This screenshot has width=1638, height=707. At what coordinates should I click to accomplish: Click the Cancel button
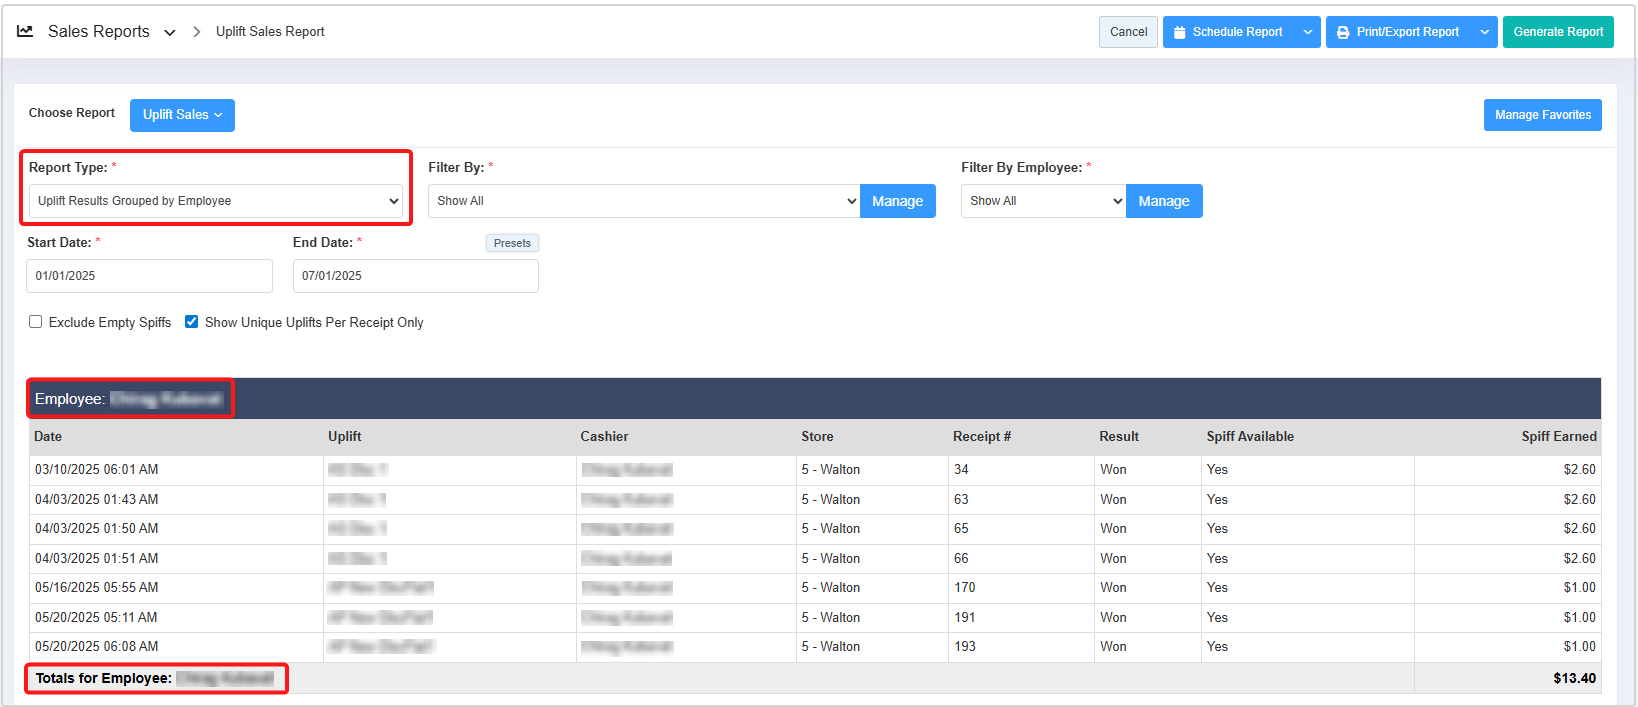coord(1128,32)
